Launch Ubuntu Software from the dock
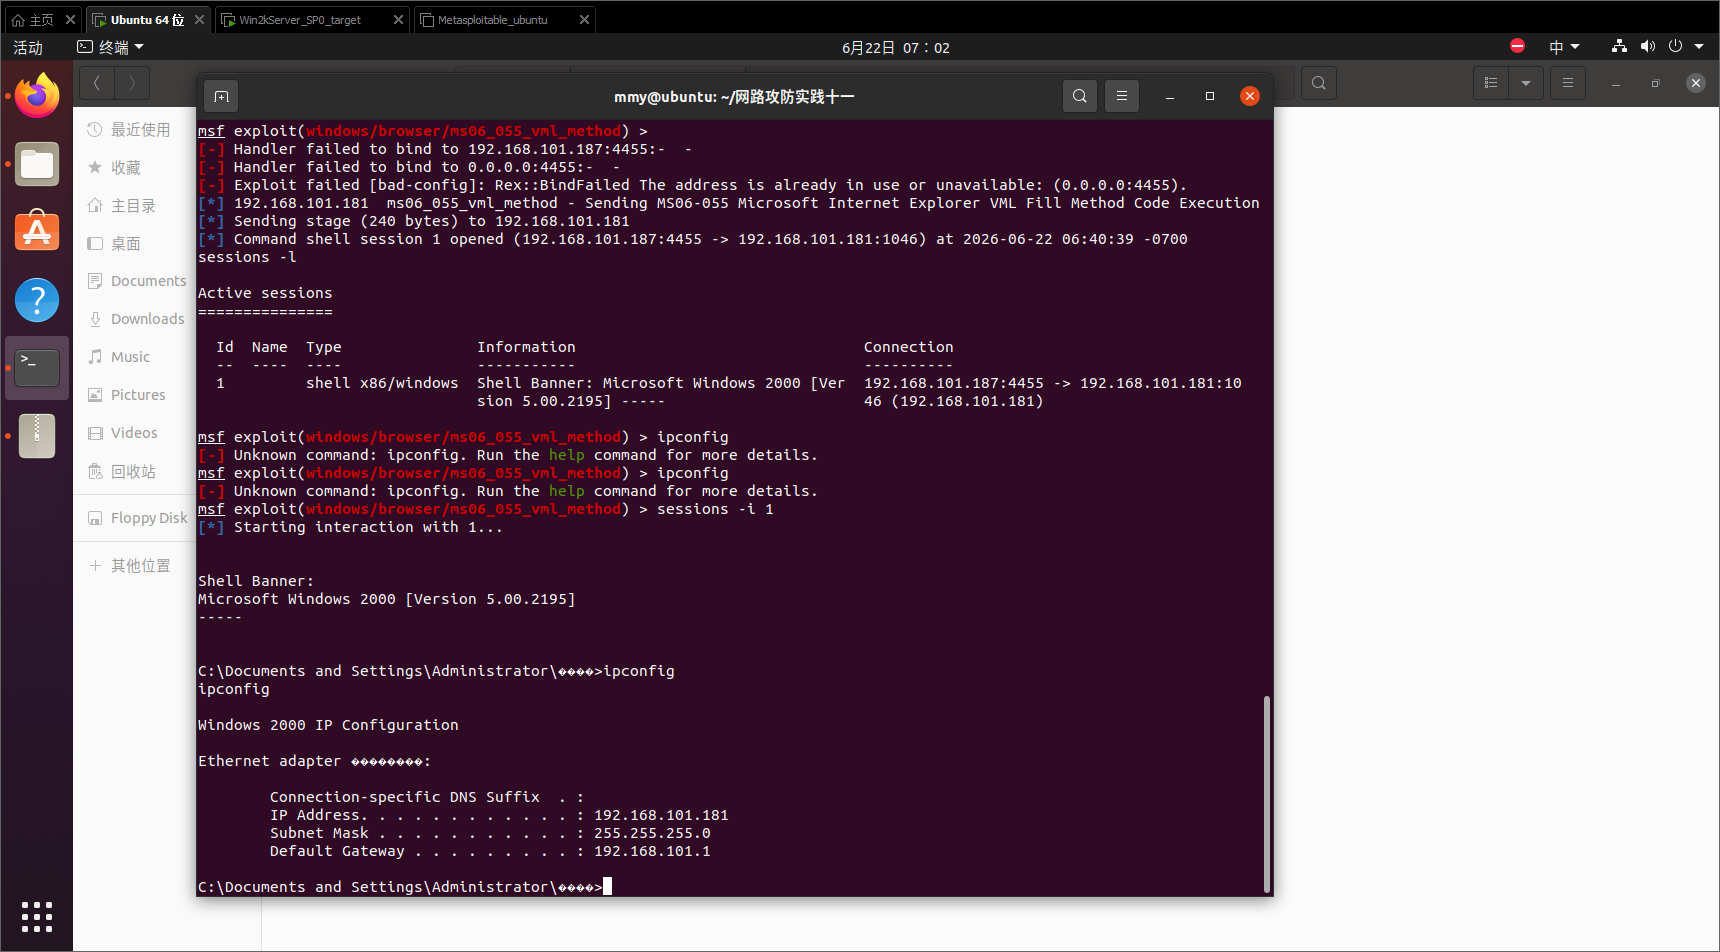The image size is (1720, 952). [37, 231]
